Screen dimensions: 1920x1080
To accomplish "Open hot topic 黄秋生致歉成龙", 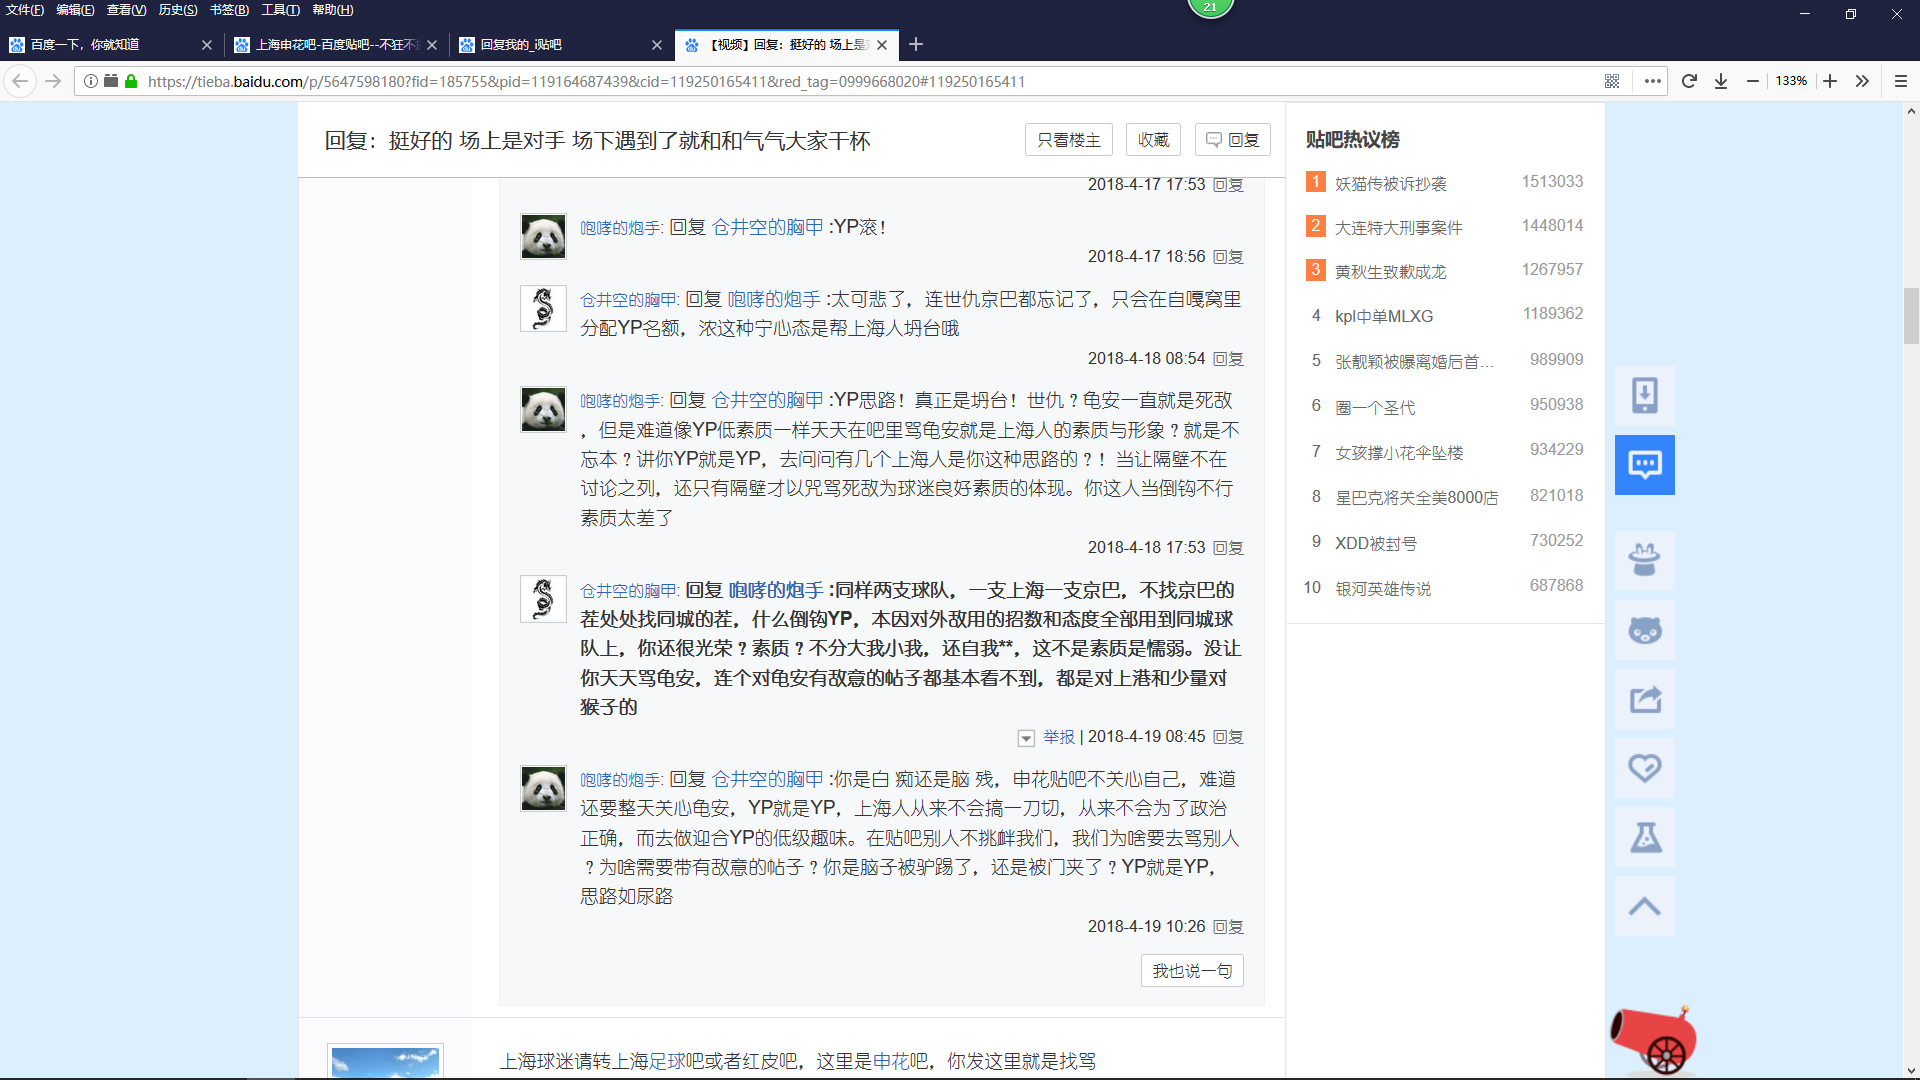I will pos(1390,272).
